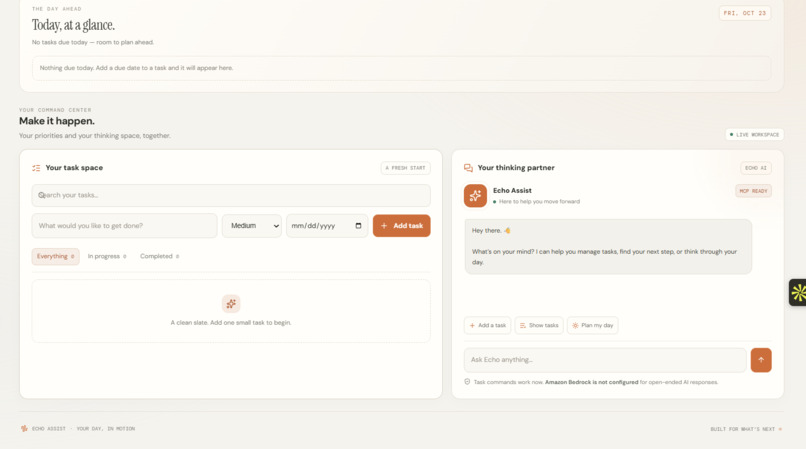The height and width of the screenshot is (449, 806).
Task: Focus the Search your tasks field
Action: click(231, 195)
